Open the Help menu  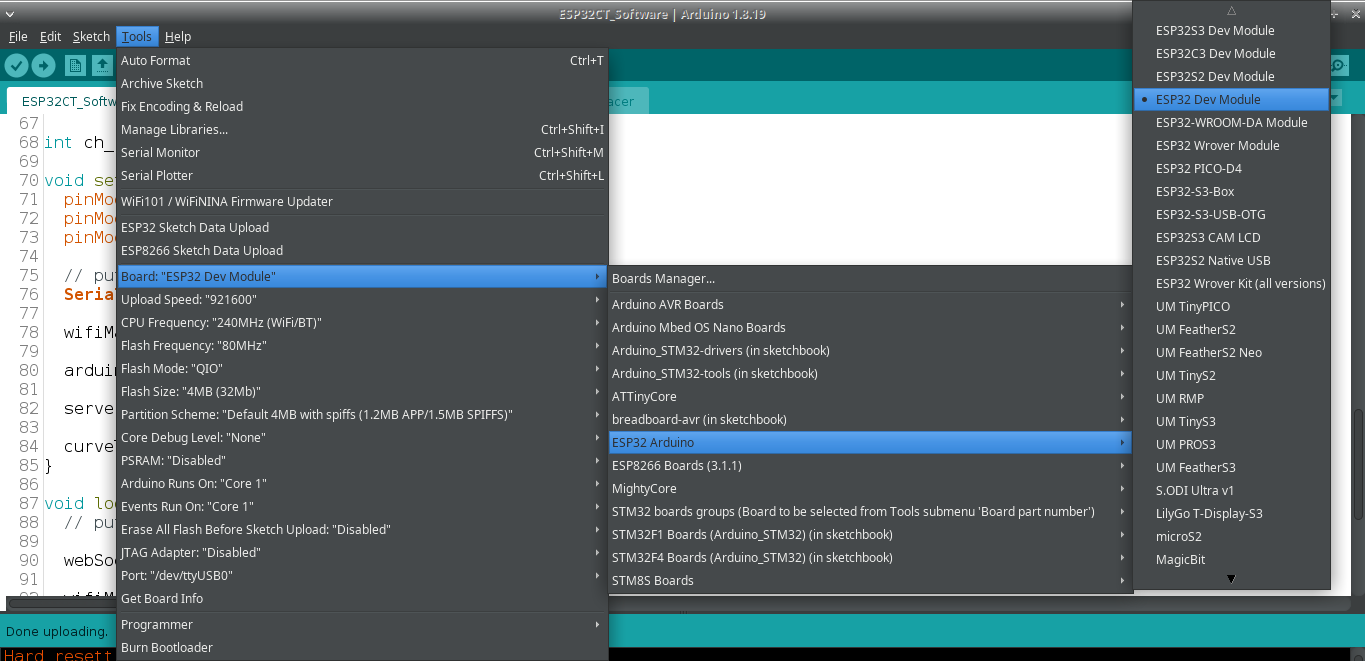click(178, 36)
